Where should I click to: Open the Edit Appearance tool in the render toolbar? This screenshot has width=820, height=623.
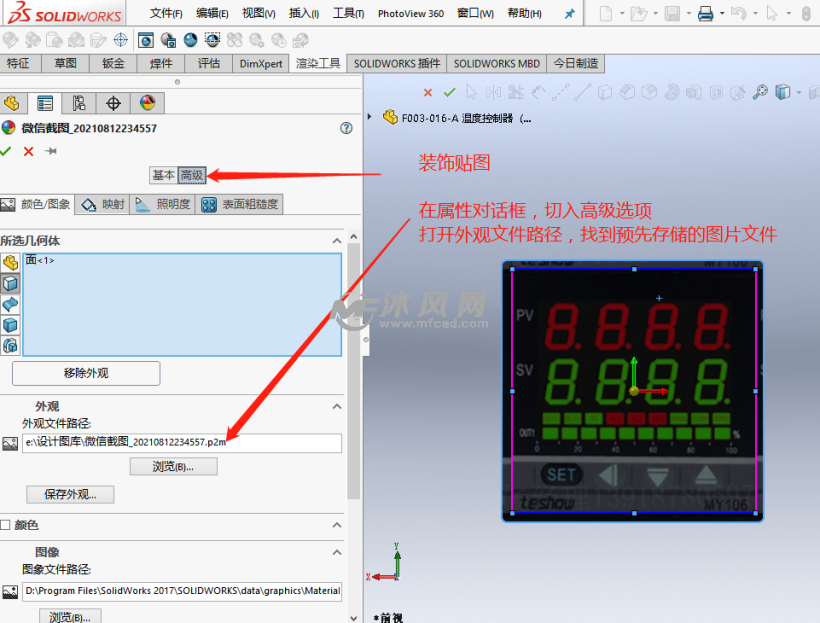coord(10,40)
